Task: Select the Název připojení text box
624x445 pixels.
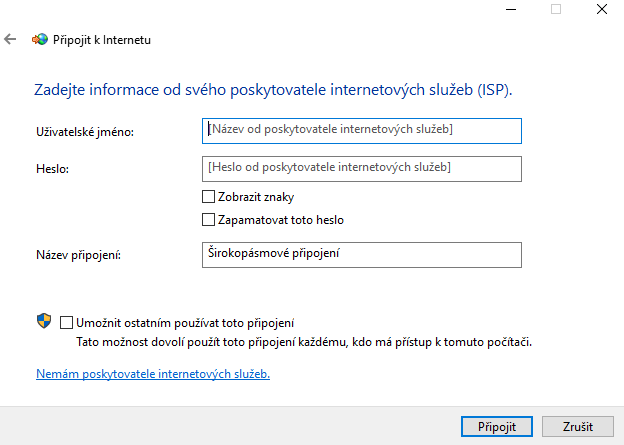Action: tap(362, 255)
